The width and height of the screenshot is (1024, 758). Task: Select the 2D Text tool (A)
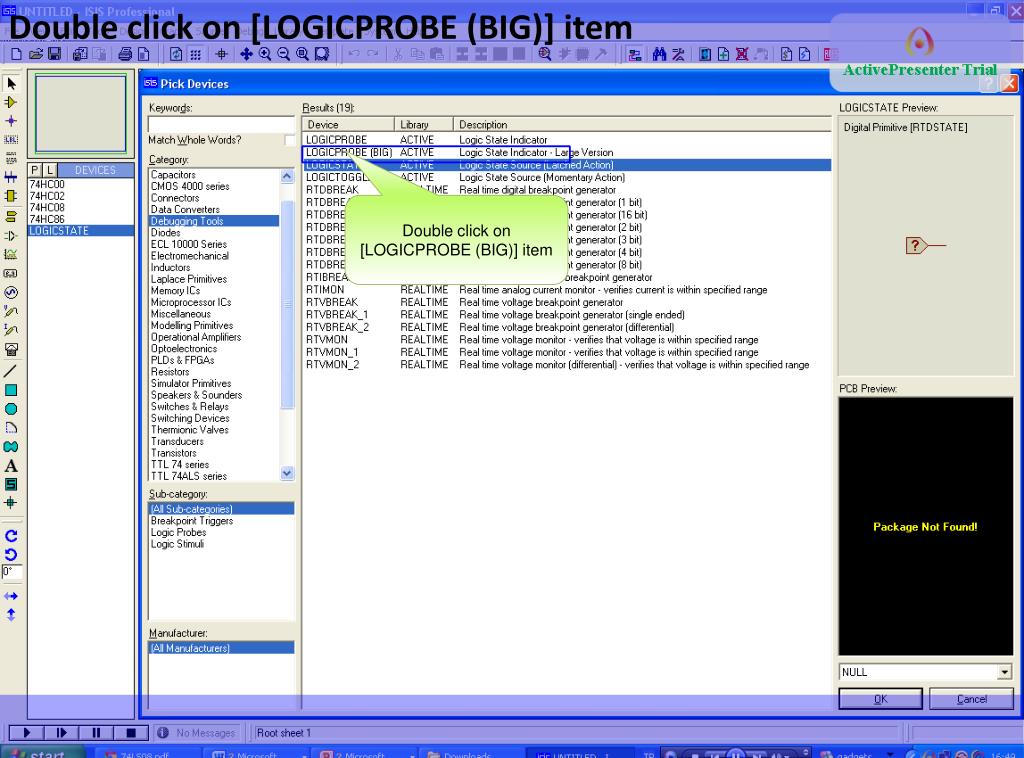[11, 466]
